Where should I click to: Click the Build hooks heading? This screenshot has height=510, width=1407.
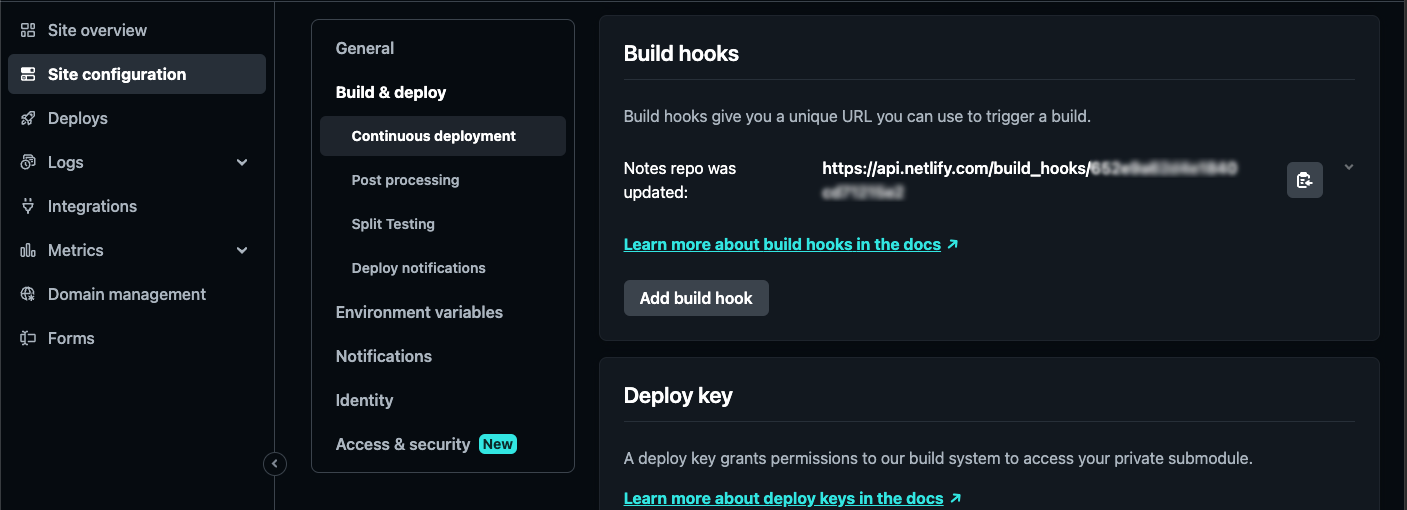pos(681,53)
